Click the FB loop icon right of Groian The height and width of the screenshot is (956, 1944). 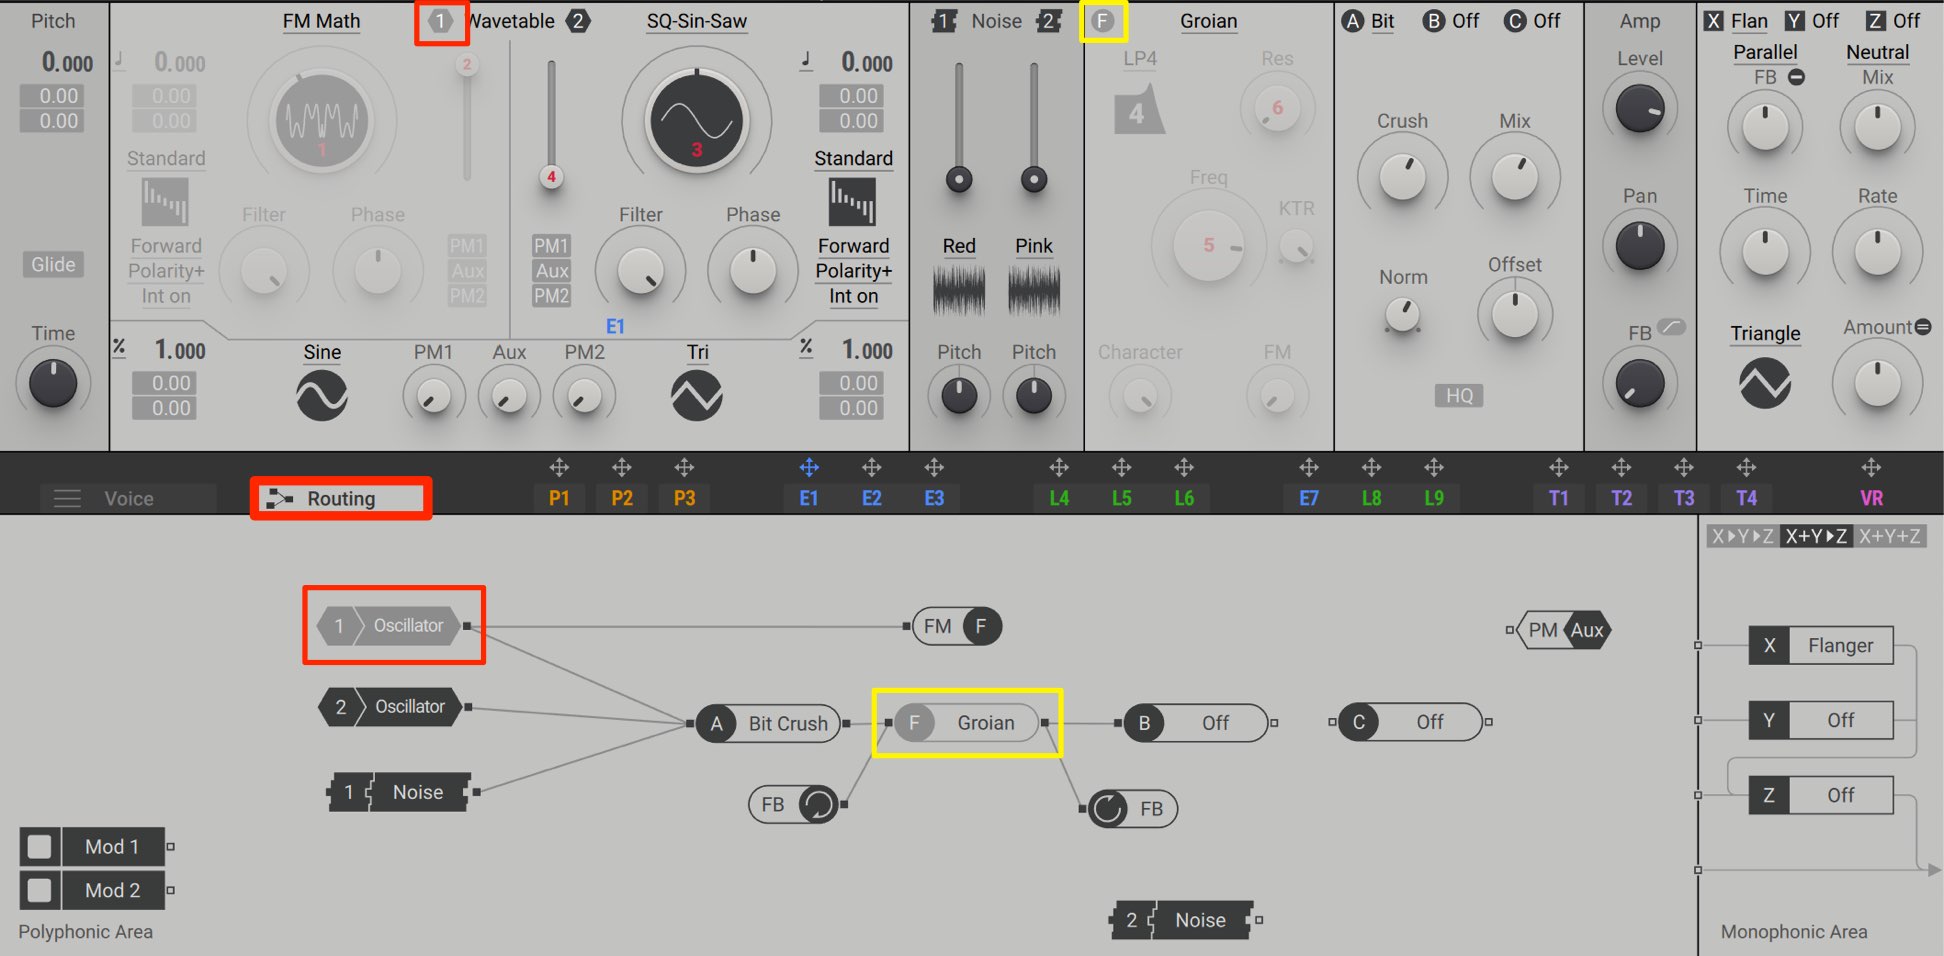click(1108, 808)
